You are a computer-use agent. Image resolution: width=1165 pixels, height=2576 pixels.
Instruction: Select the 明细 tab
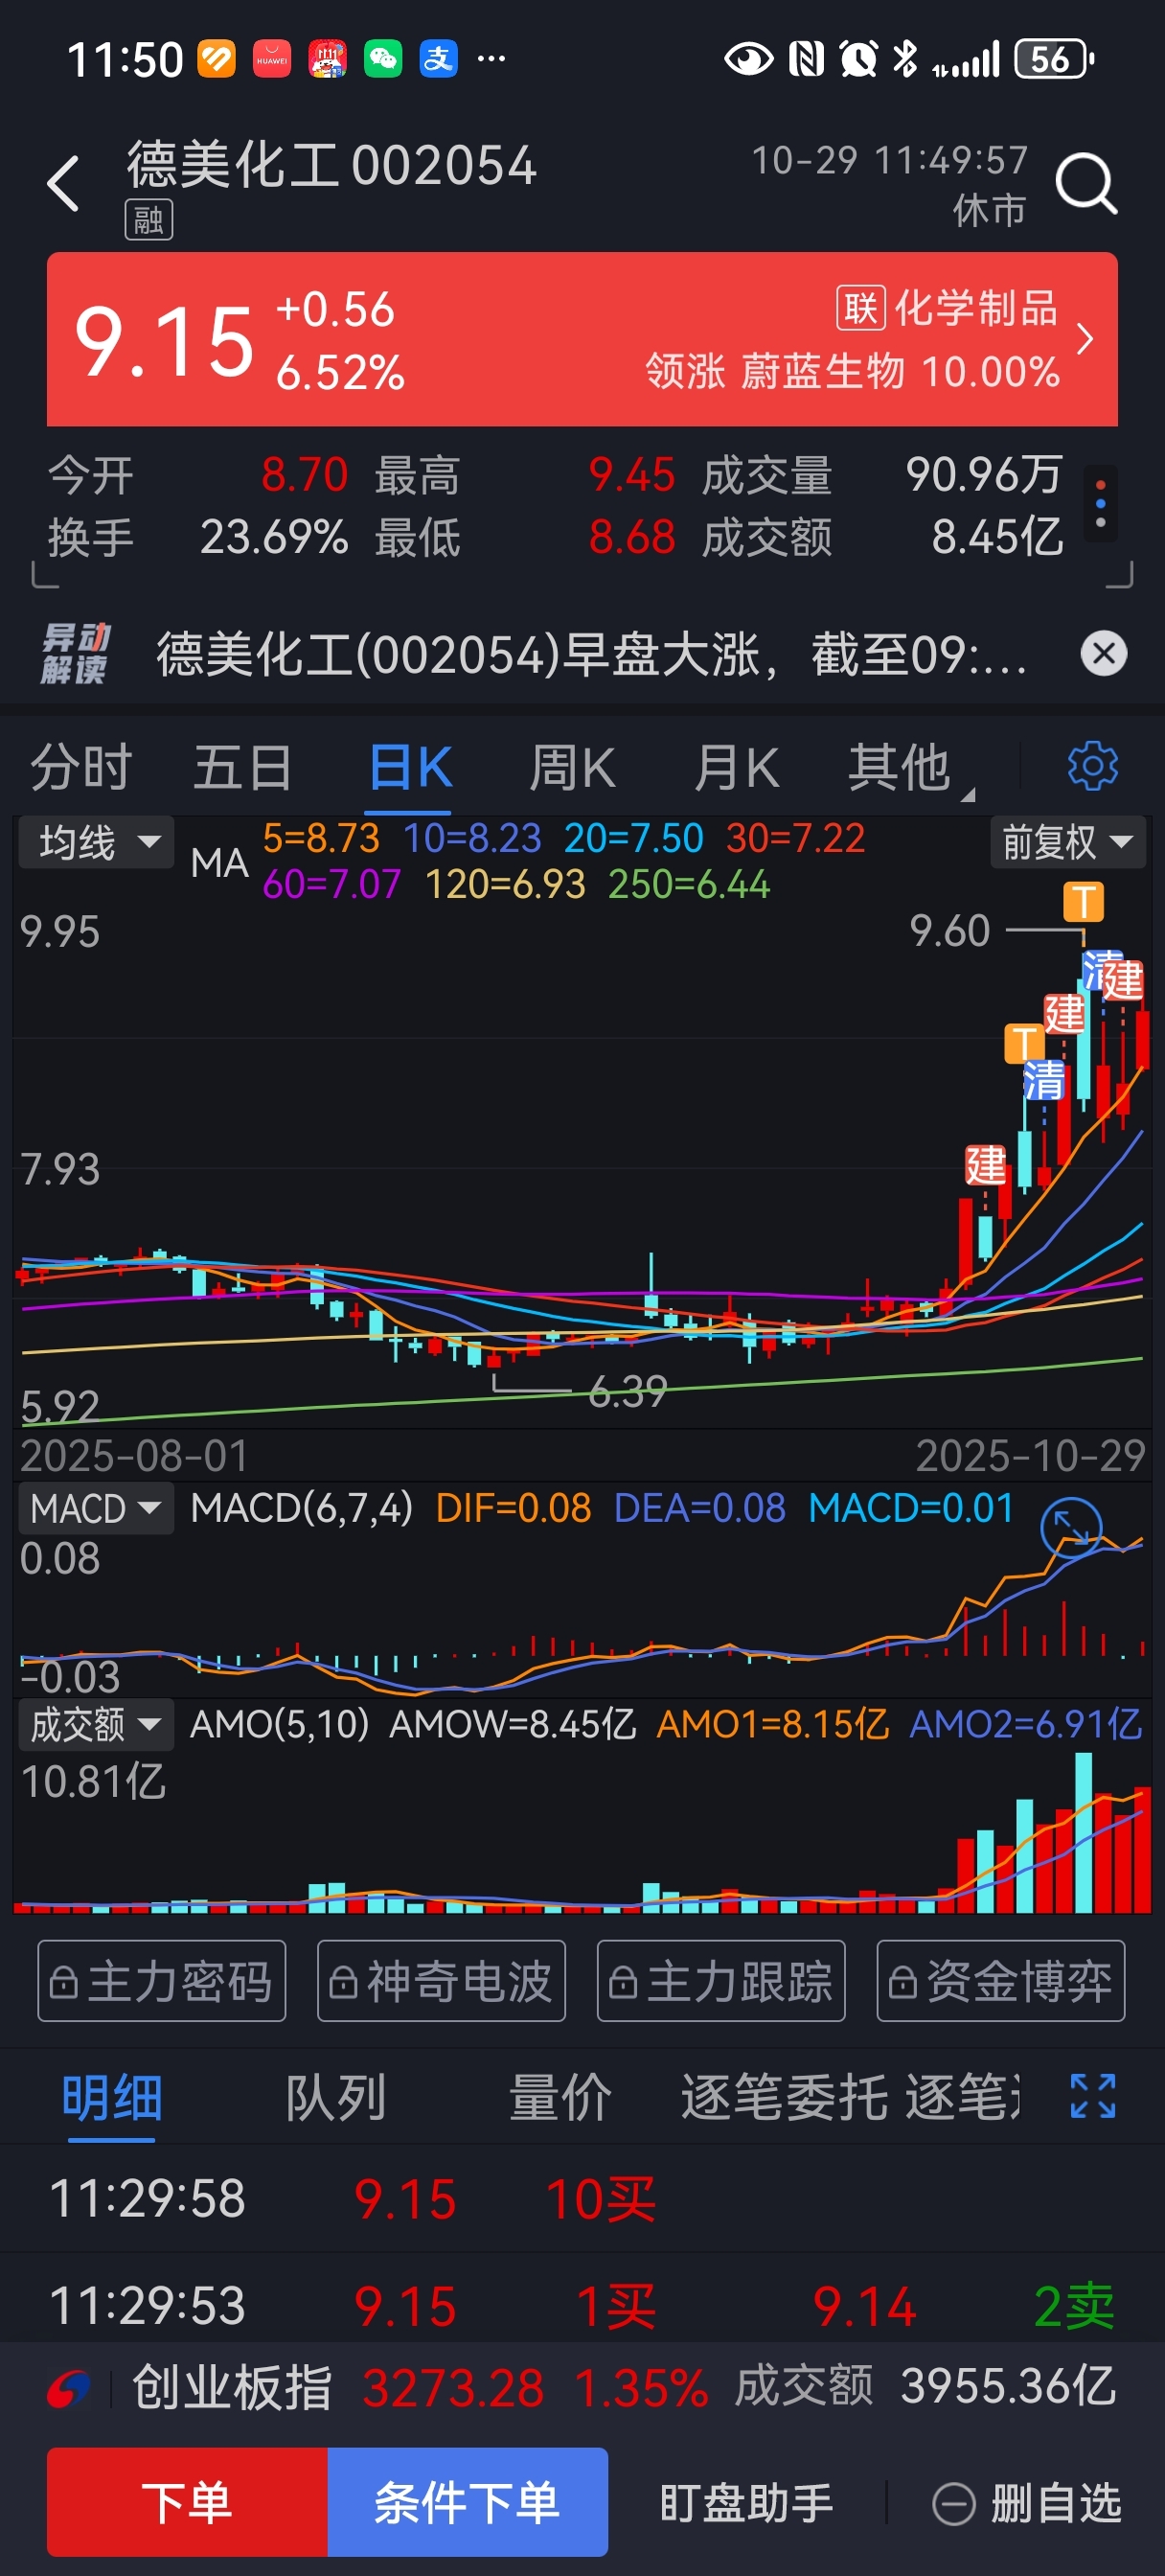112,2097
